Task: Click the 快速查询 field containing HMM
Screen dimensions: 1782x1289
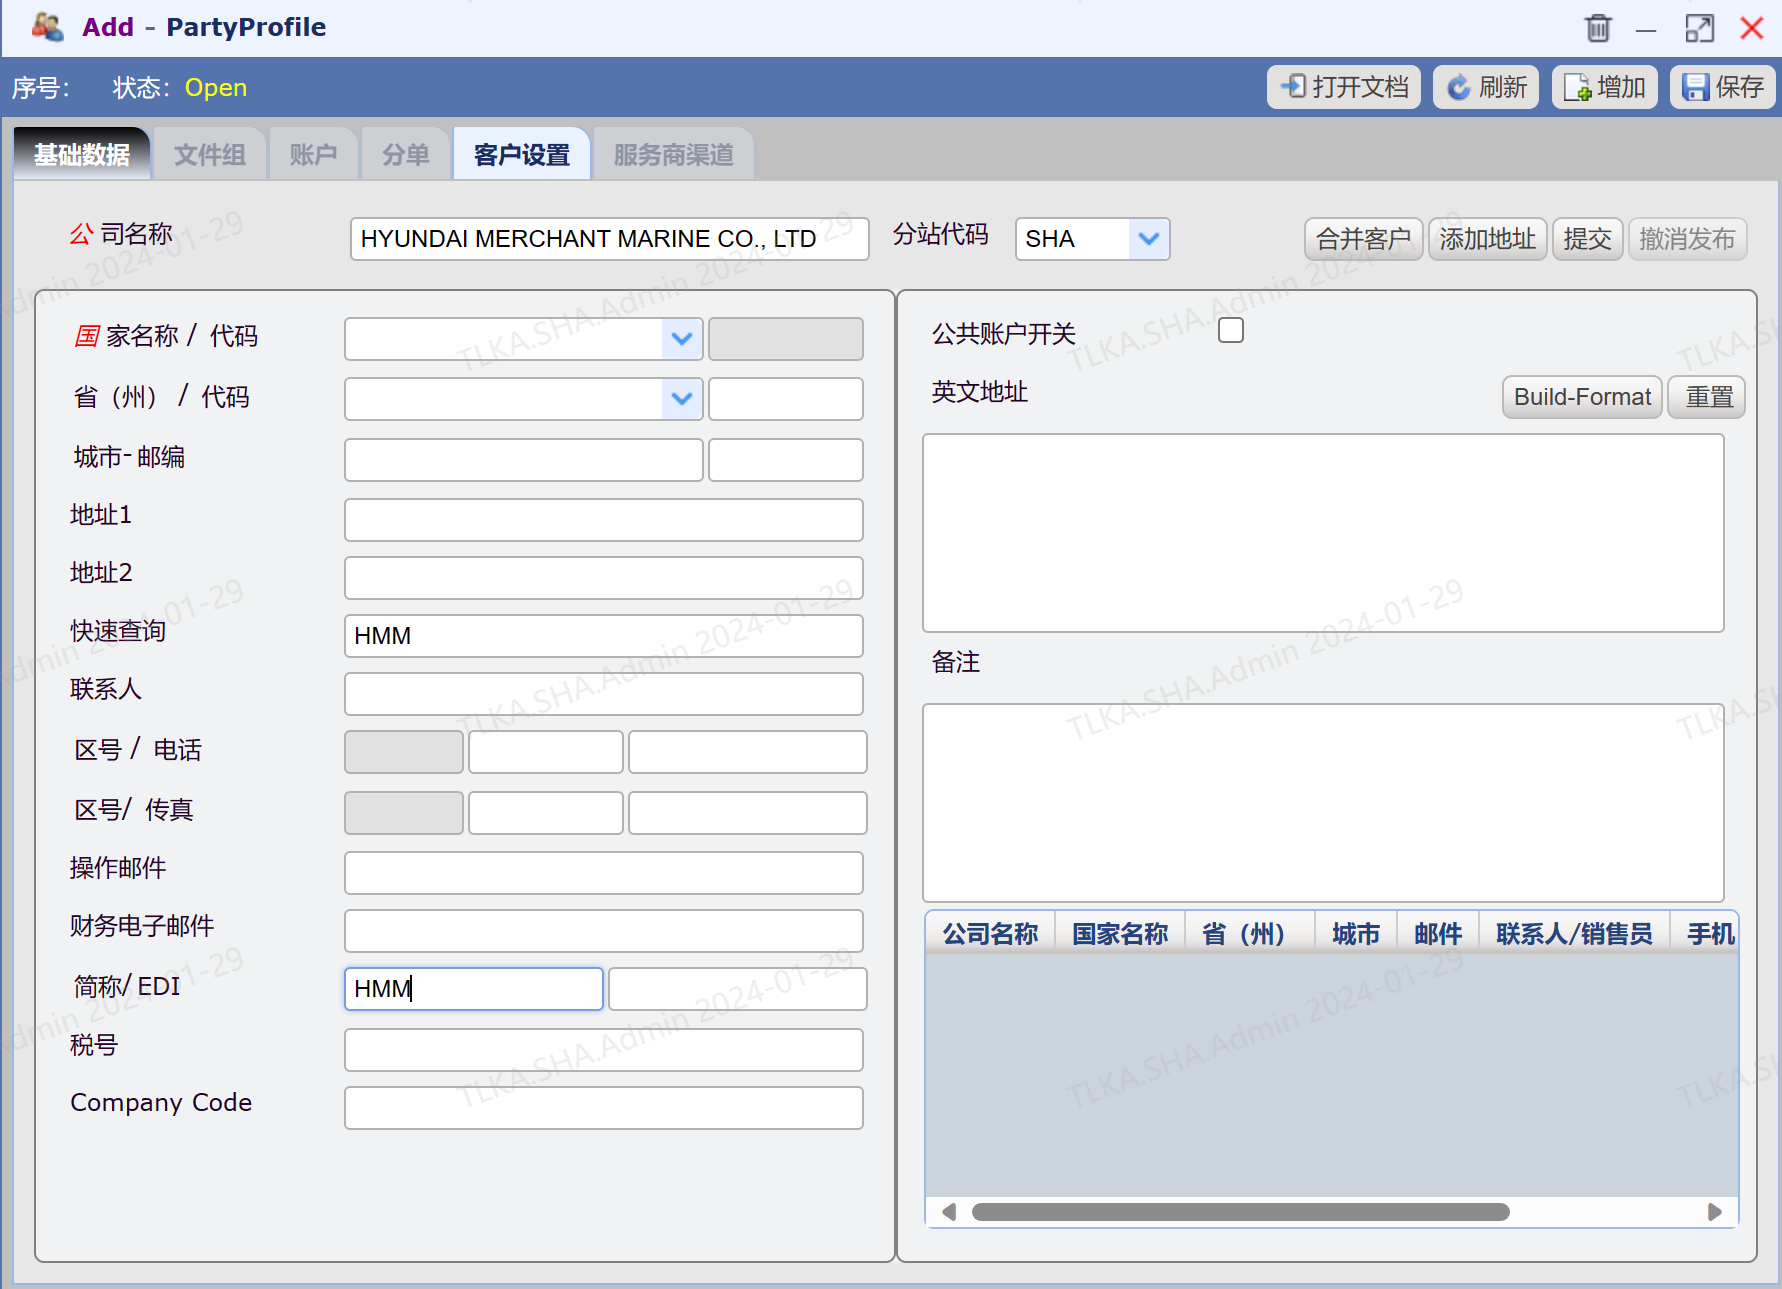Action: 604,636
